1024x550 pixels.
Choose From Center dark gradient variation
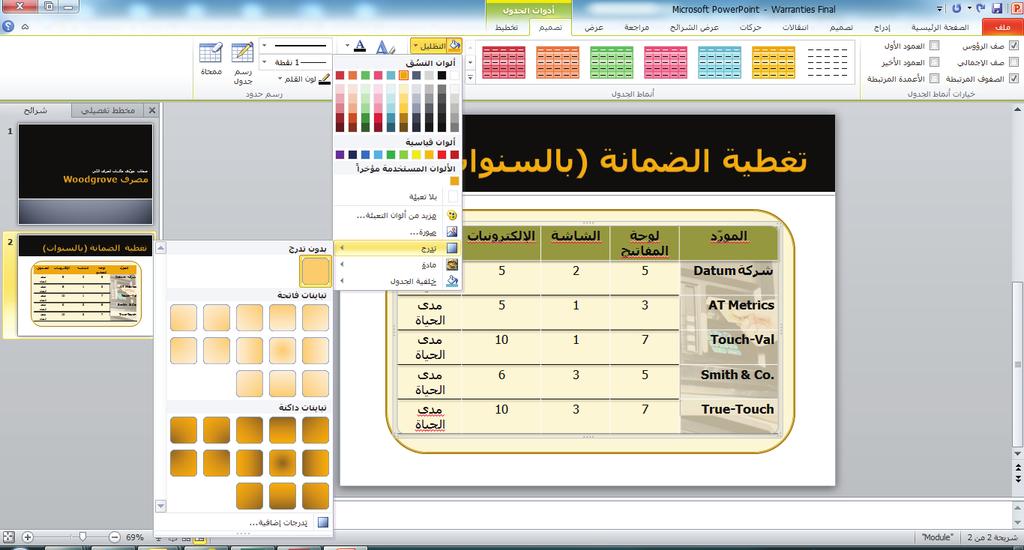[x=282, y=463]
